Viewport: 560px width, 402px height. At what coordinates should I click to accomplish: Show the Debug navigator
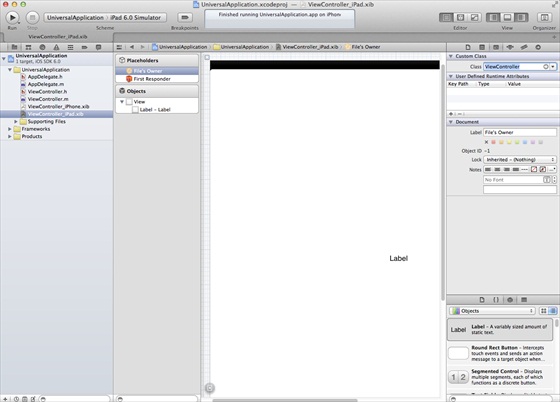(x=70, y=47)
